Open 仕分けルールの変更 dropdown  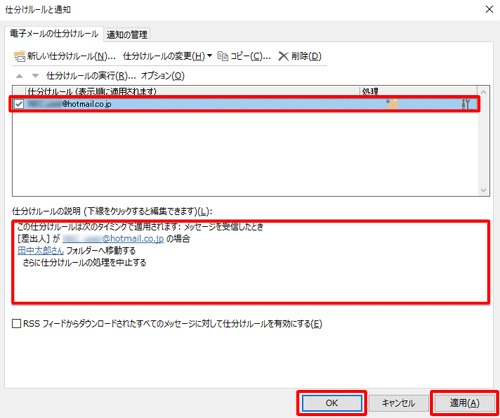pos(167,56)
